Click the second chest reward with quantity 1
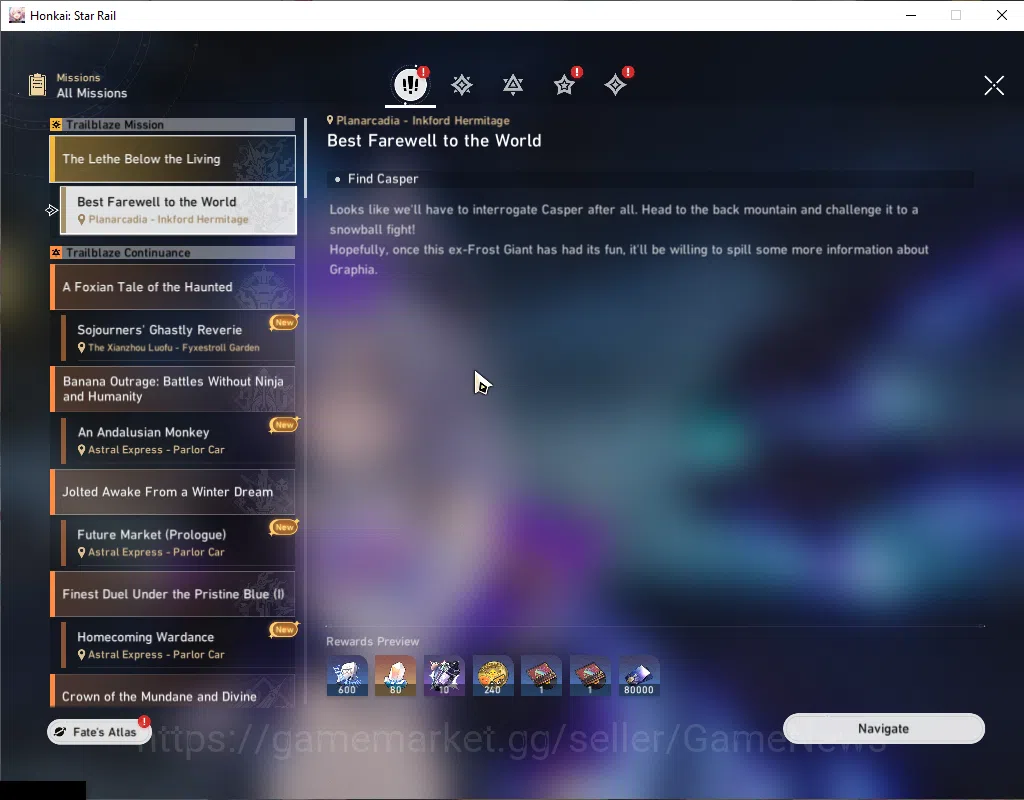This screenshot has height=800, width=1024. tap(590, 675)
